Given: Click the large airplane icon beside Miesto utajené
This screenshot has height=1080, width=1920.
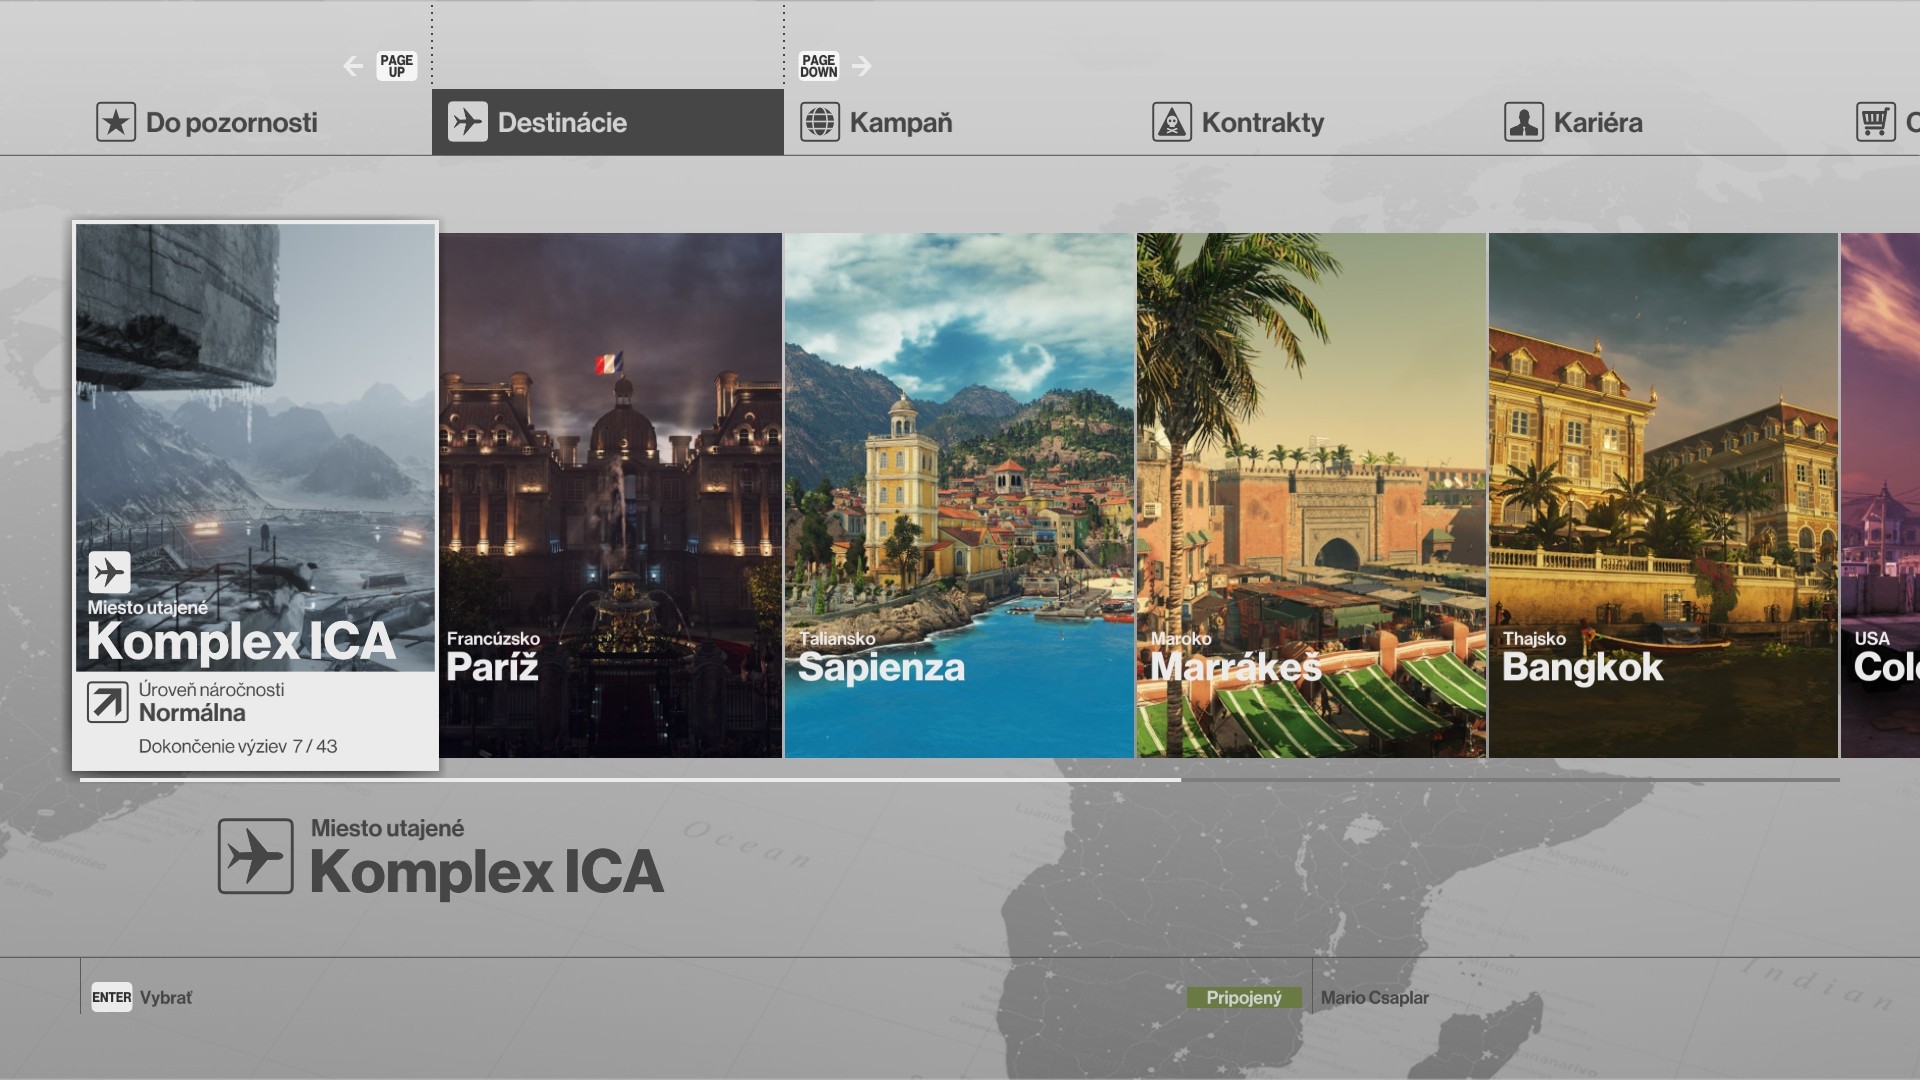Looking at the screenshot, I should point(256,856).
